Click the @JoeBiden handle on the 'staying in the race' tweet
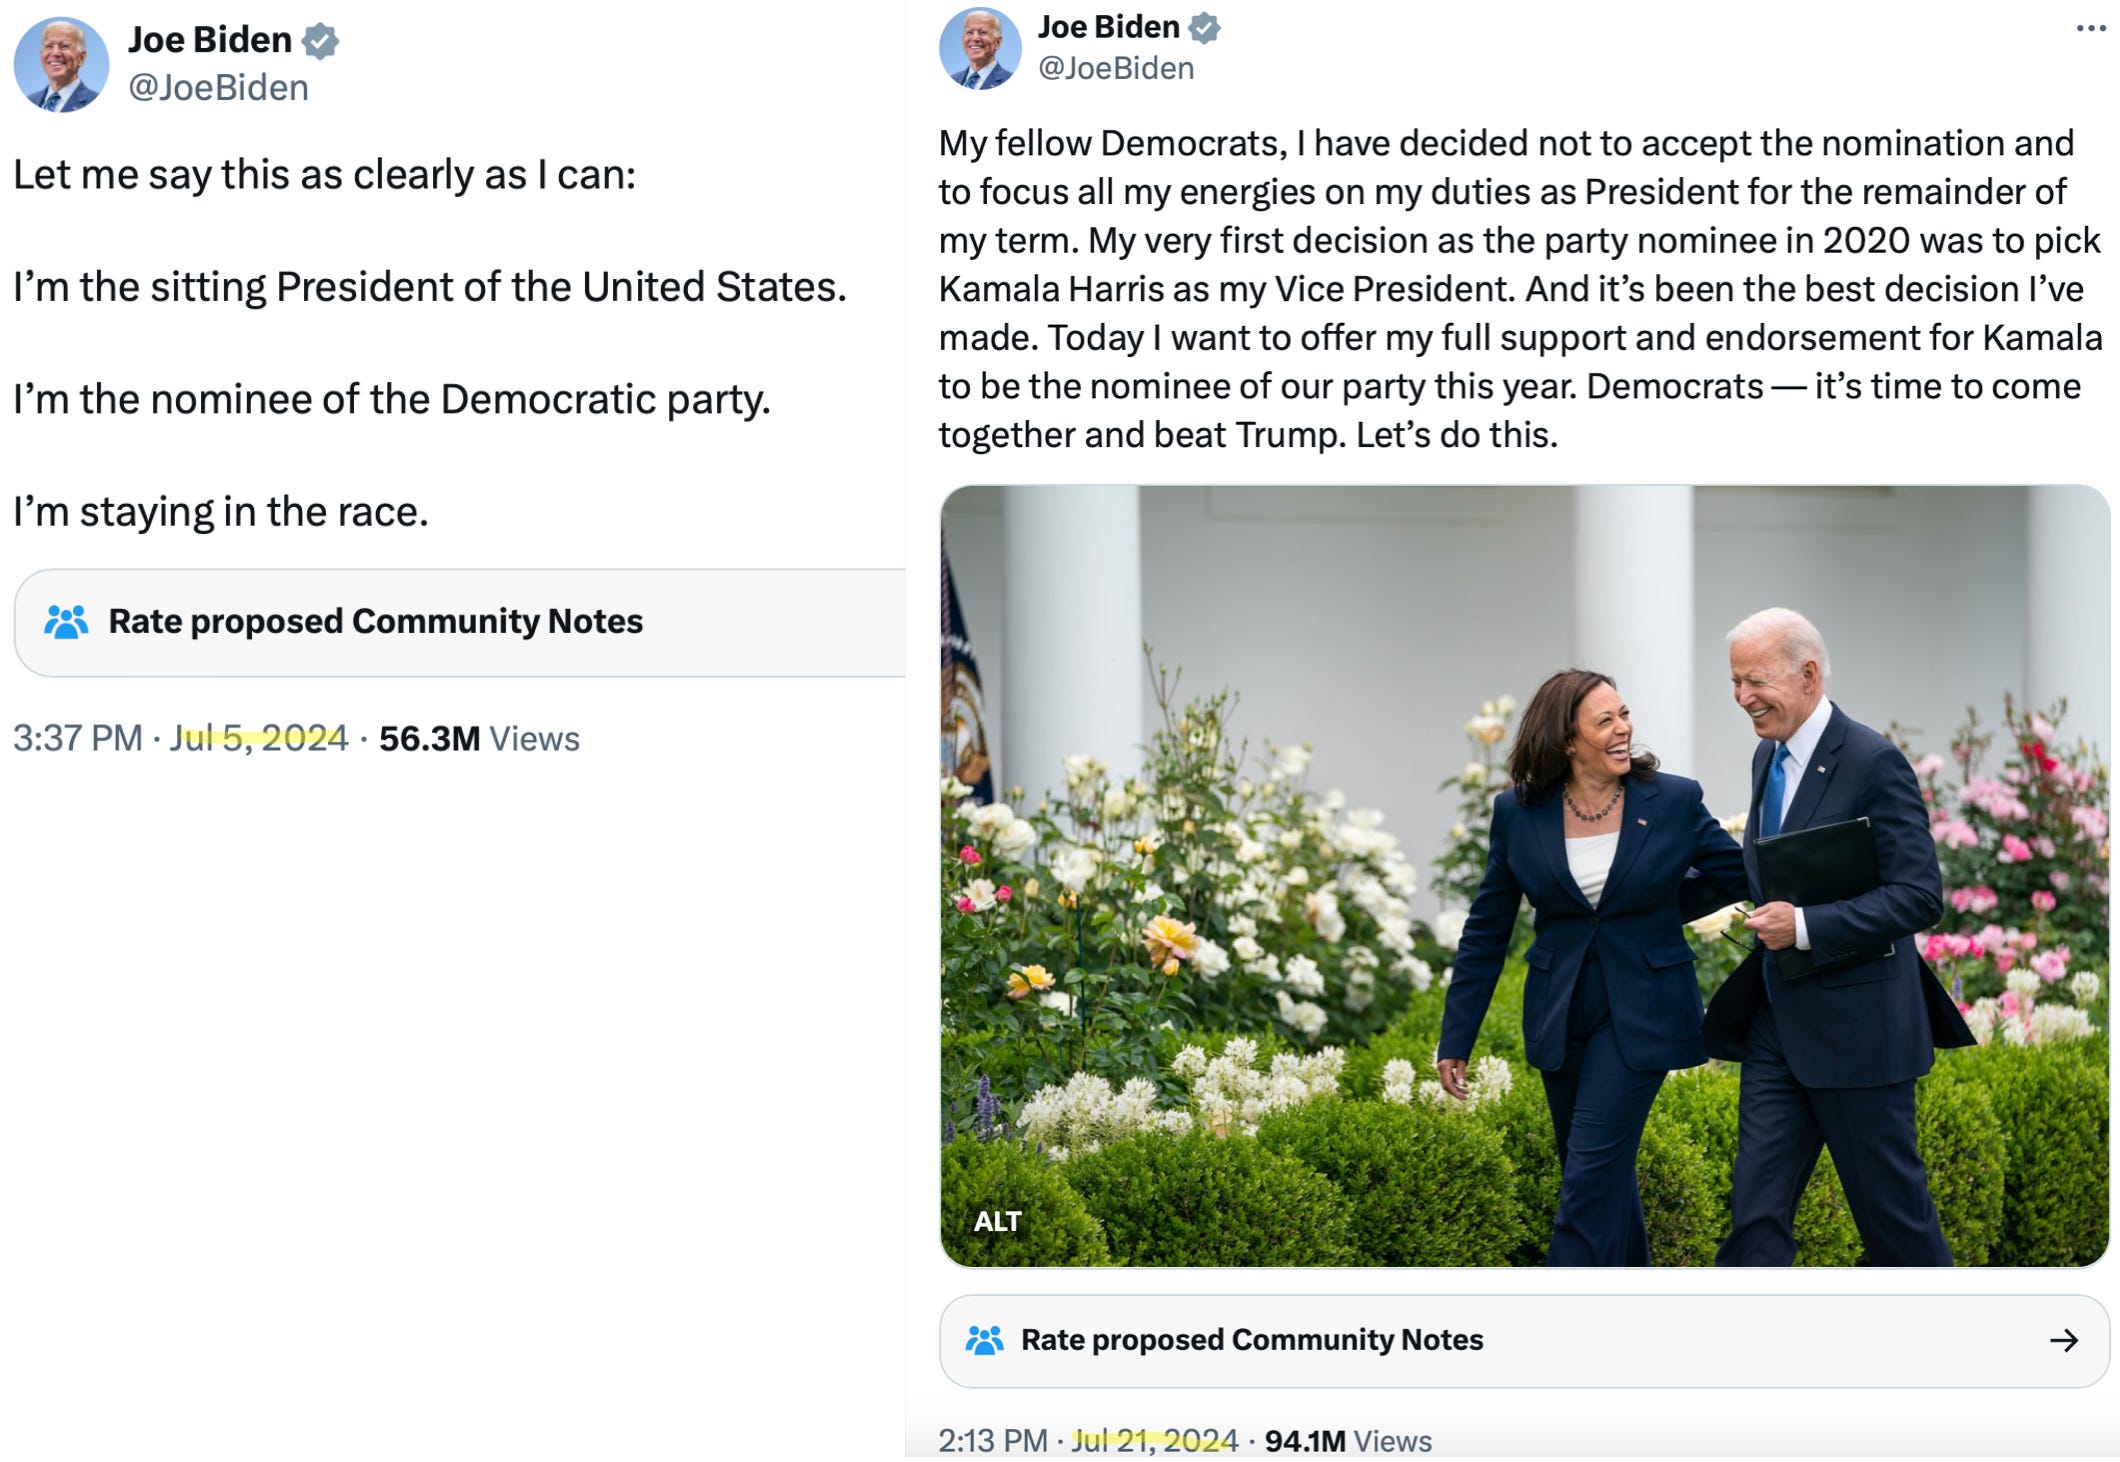The height and width of the screenshot is (1462, 2120). 218,88
